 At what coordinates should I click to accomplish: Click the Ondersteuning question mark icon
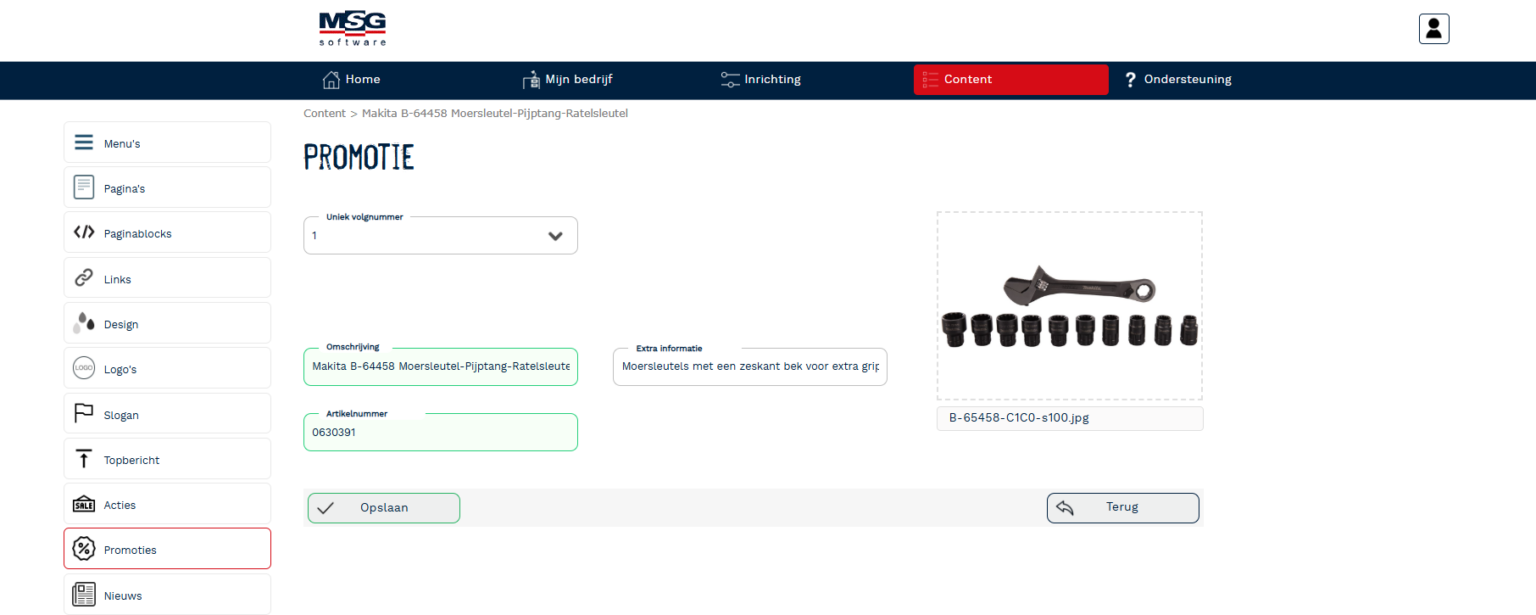[1131, 80]
